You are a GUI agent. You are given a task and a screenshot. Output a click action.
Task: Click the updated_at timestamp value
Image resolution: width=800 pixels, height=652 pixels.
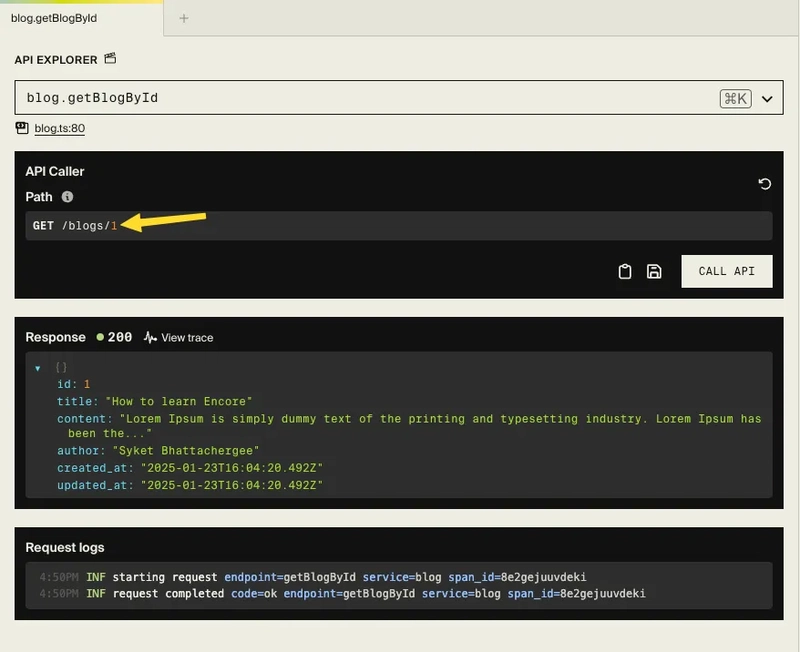point(232,486)
